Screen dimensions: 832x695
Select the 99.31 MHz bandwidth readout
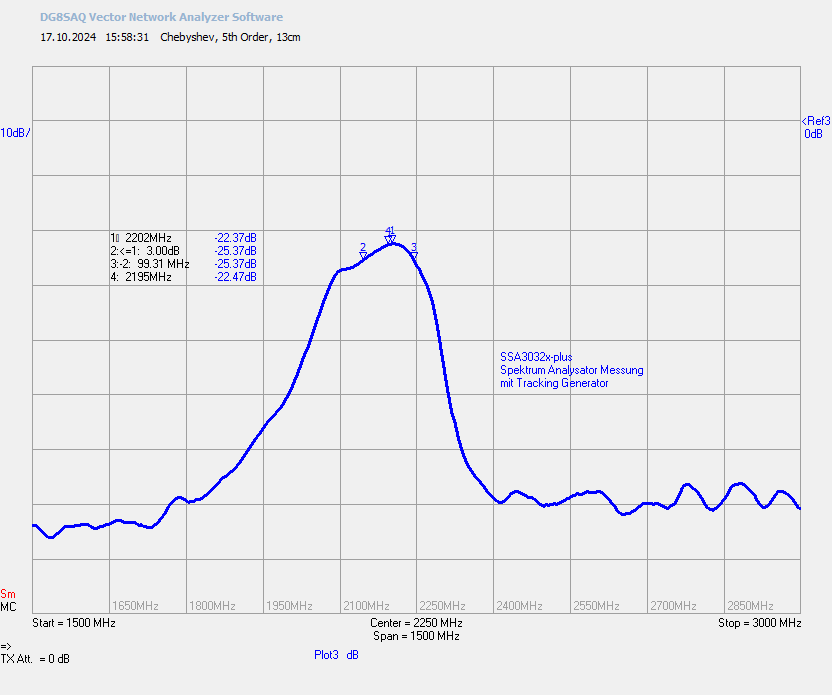coord(163,264)
